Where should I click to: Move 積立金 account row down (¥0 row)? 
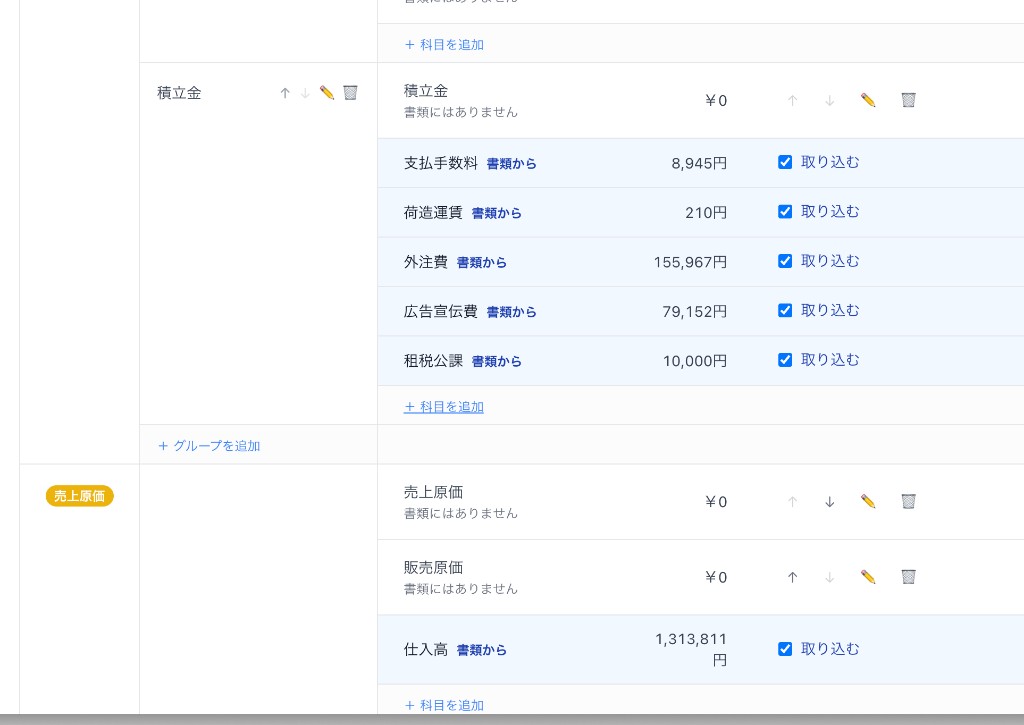(829, 101)
